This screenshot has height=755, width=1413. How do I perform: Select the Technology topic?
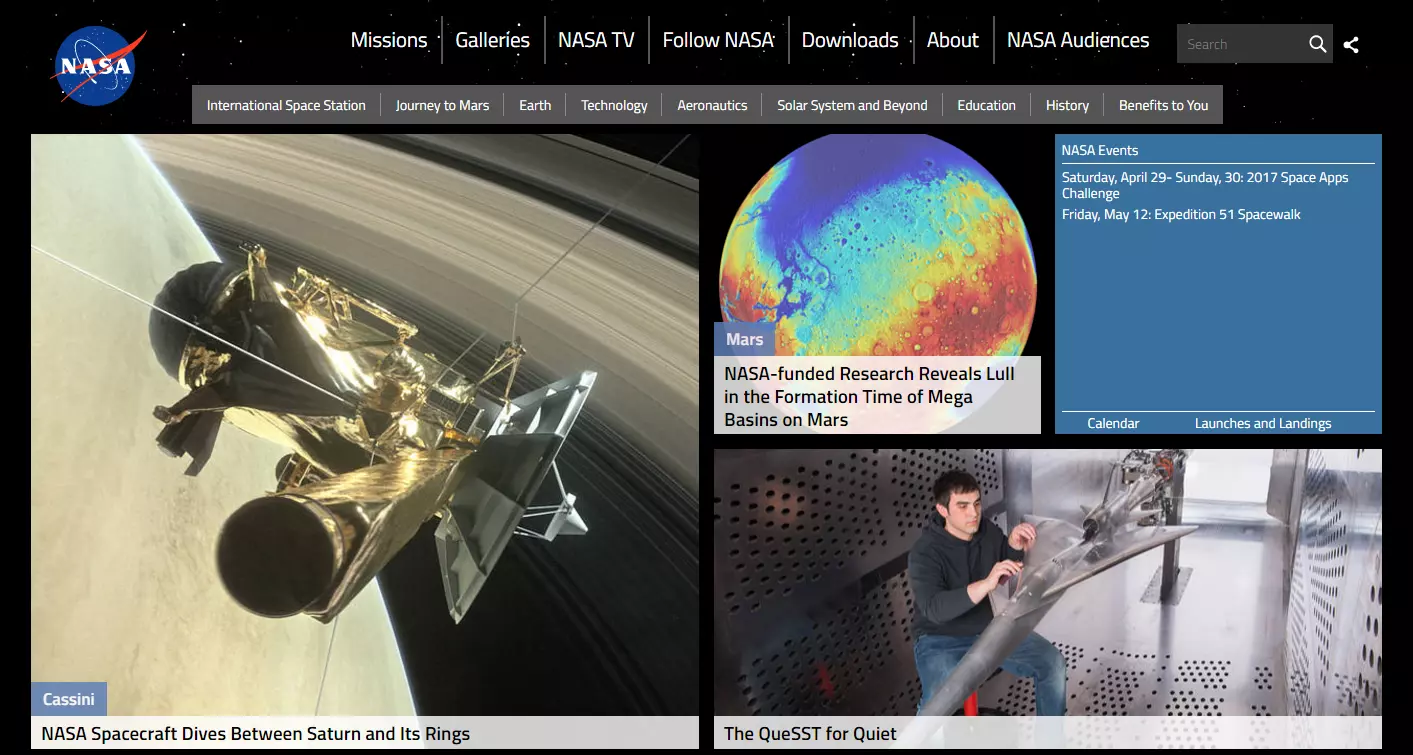(x=614, y=105)
